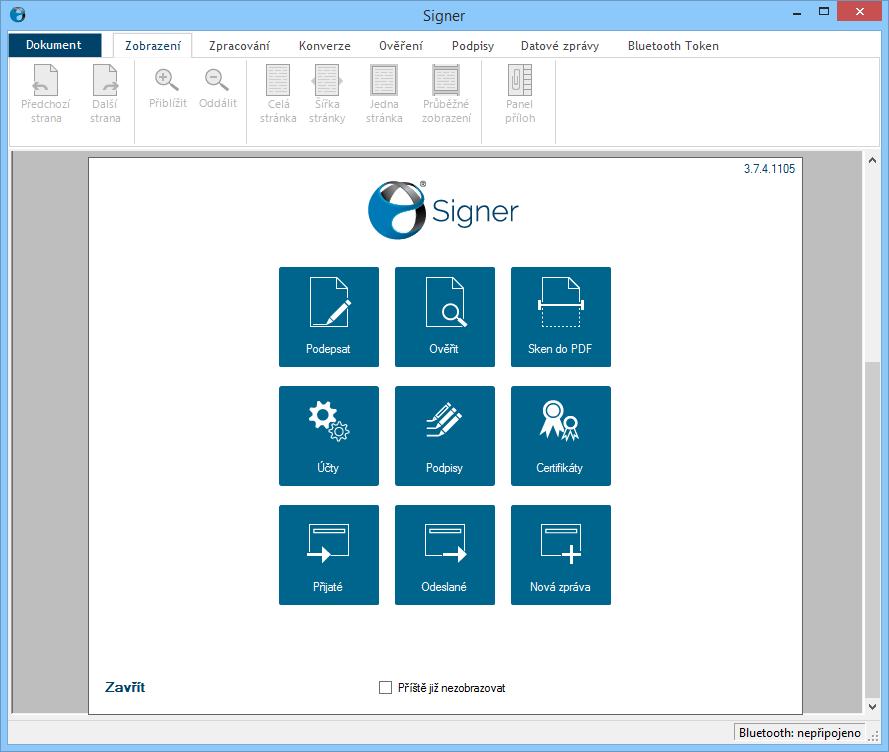889x752 pixels.
Task: Click the Zavřít link
Action: [x=125, y=687]
